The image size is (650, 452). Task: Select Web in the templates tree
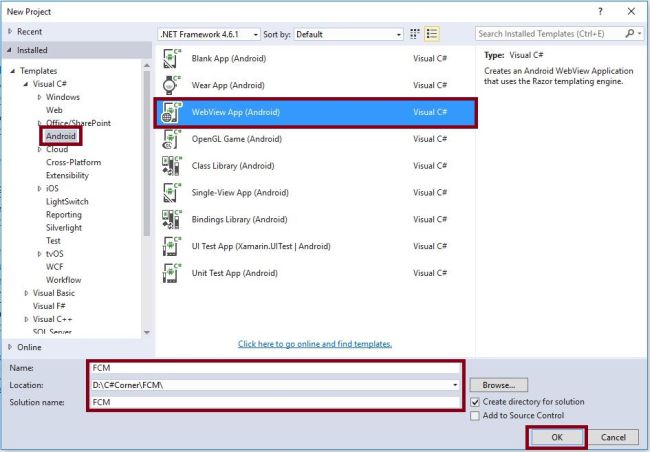pos(54,110)
